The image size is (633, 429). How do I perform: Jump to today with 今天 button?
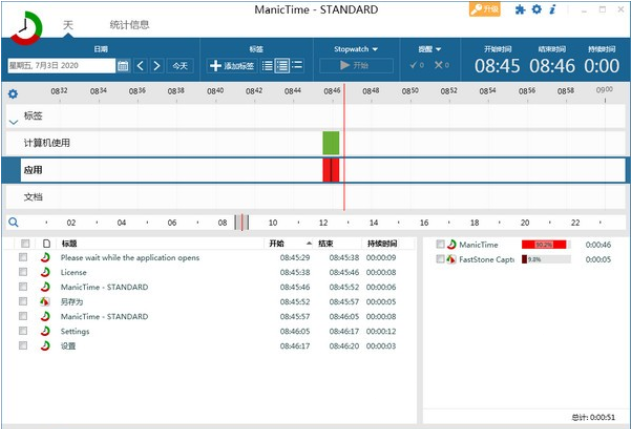tap(180, 65)
